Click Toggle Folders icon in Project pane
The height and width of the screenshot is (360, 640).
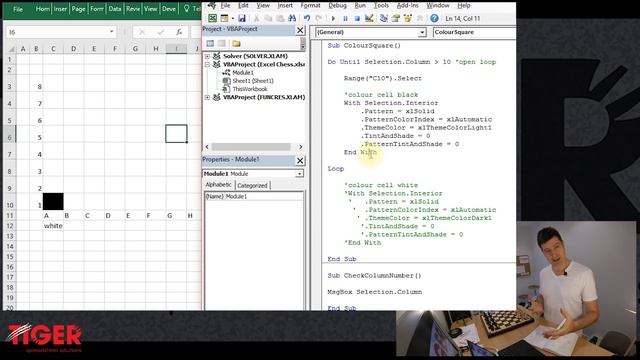(x=236, y=43)
